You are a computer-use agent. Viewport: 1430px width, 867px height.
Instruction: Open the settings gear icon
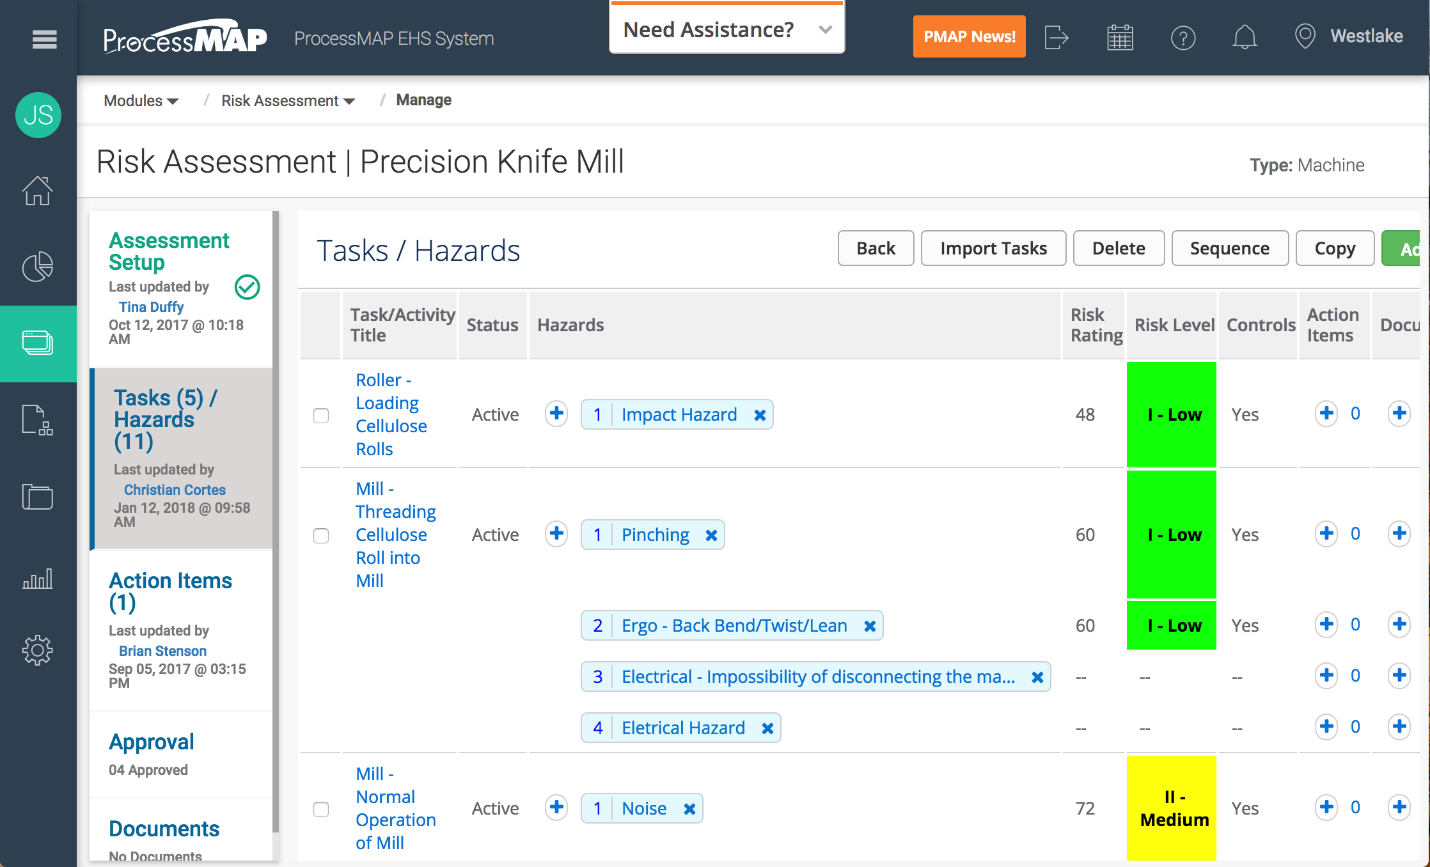pos(38,651)
